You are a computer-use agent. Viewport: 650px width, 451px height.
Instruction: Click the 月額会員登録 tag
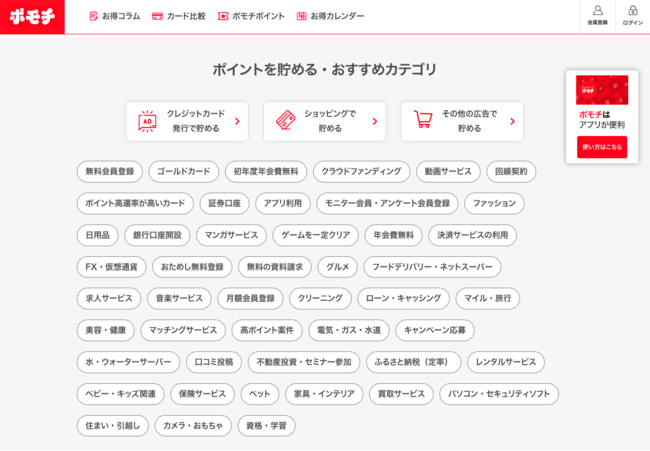pyautogui.click(x=250, y=298)
